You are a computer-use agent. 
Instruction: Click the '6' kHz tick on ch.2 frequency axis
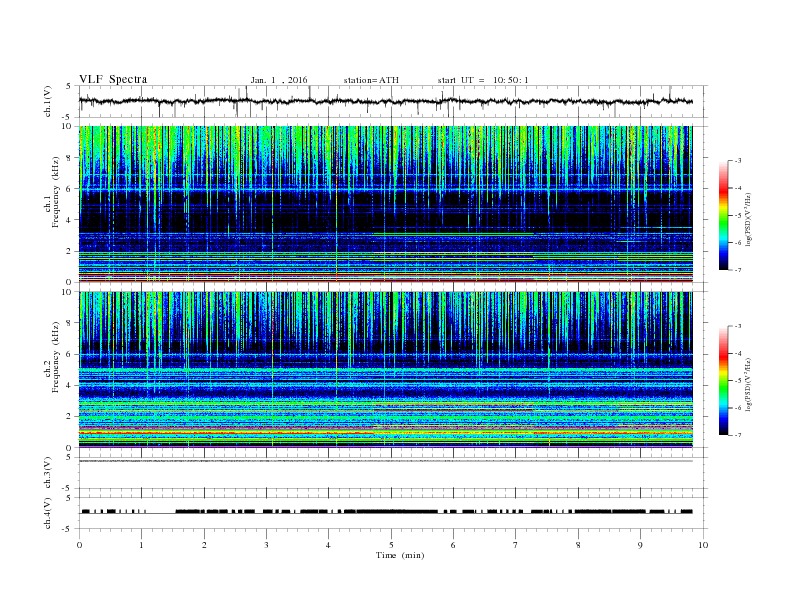(70, 354)
